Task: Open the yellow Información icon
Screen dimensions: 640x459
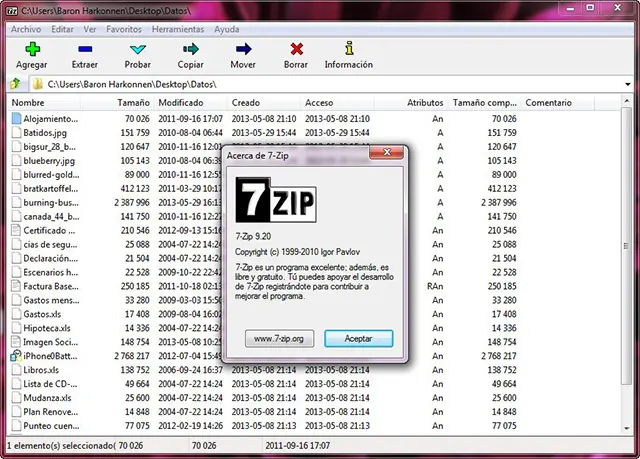Action: coord(348,48)
